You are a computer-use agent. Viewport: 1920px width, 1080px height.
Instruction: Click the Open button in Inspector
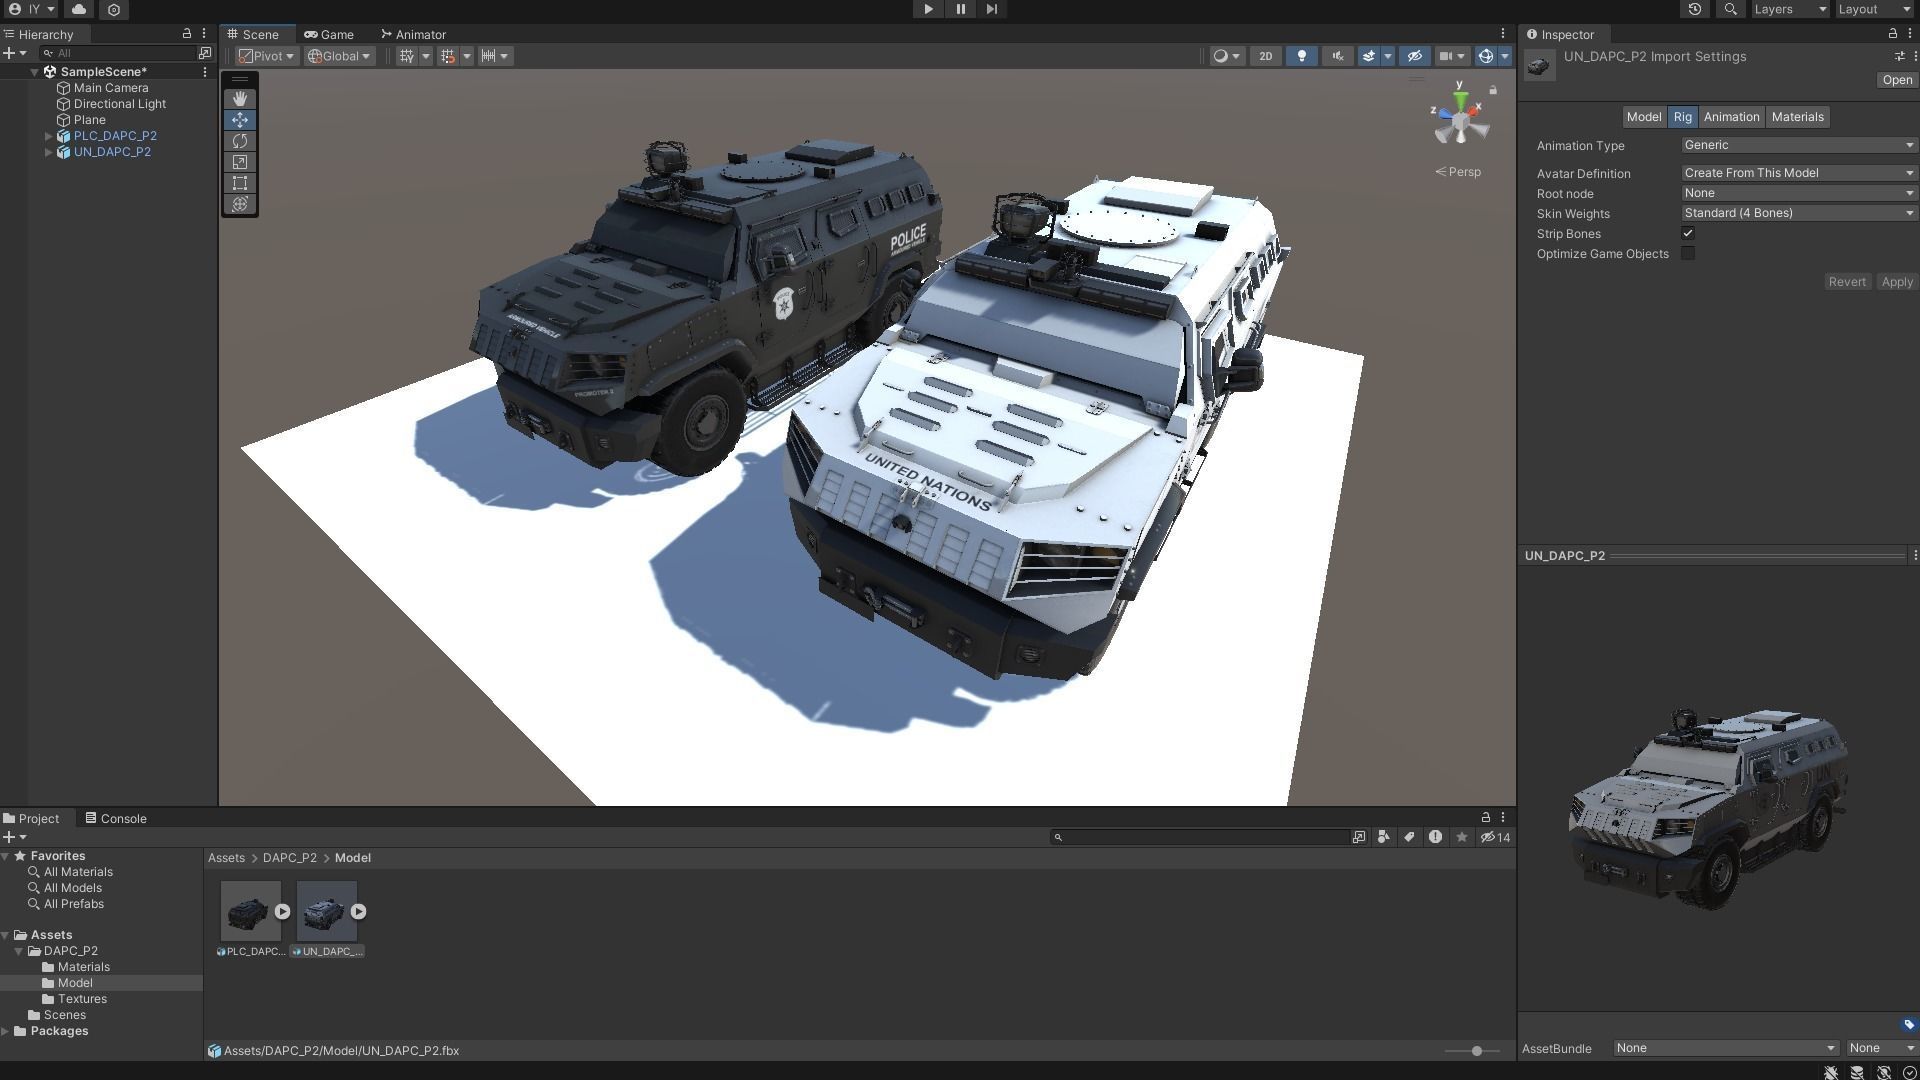pyautogui.click(x=1896, y=80)
